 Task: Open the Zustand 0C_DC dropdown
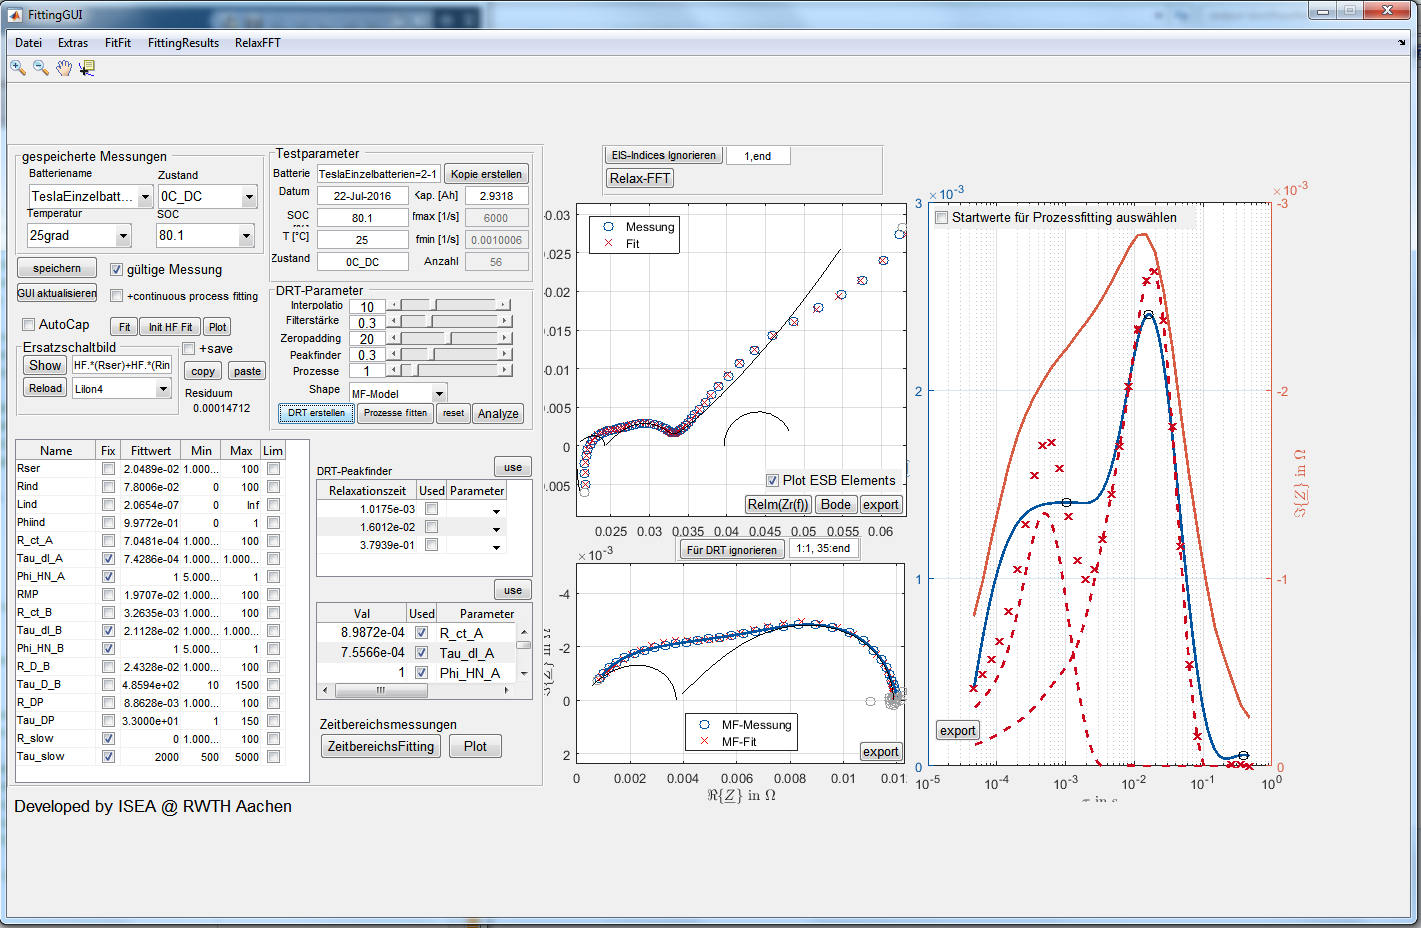pos(250,197)
